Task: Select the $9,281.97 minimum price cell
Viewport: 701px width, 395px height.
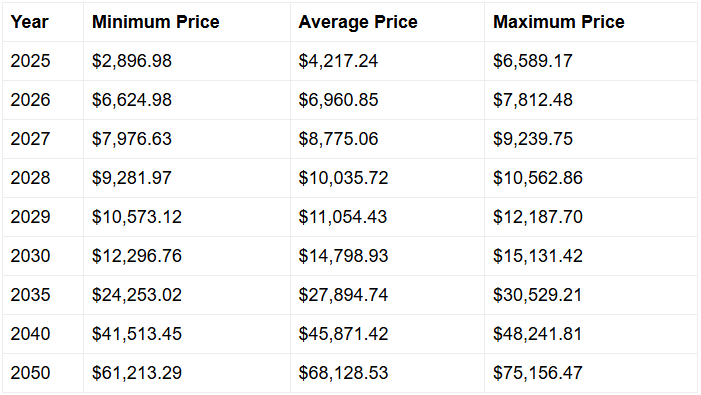Action: [187, 178]
